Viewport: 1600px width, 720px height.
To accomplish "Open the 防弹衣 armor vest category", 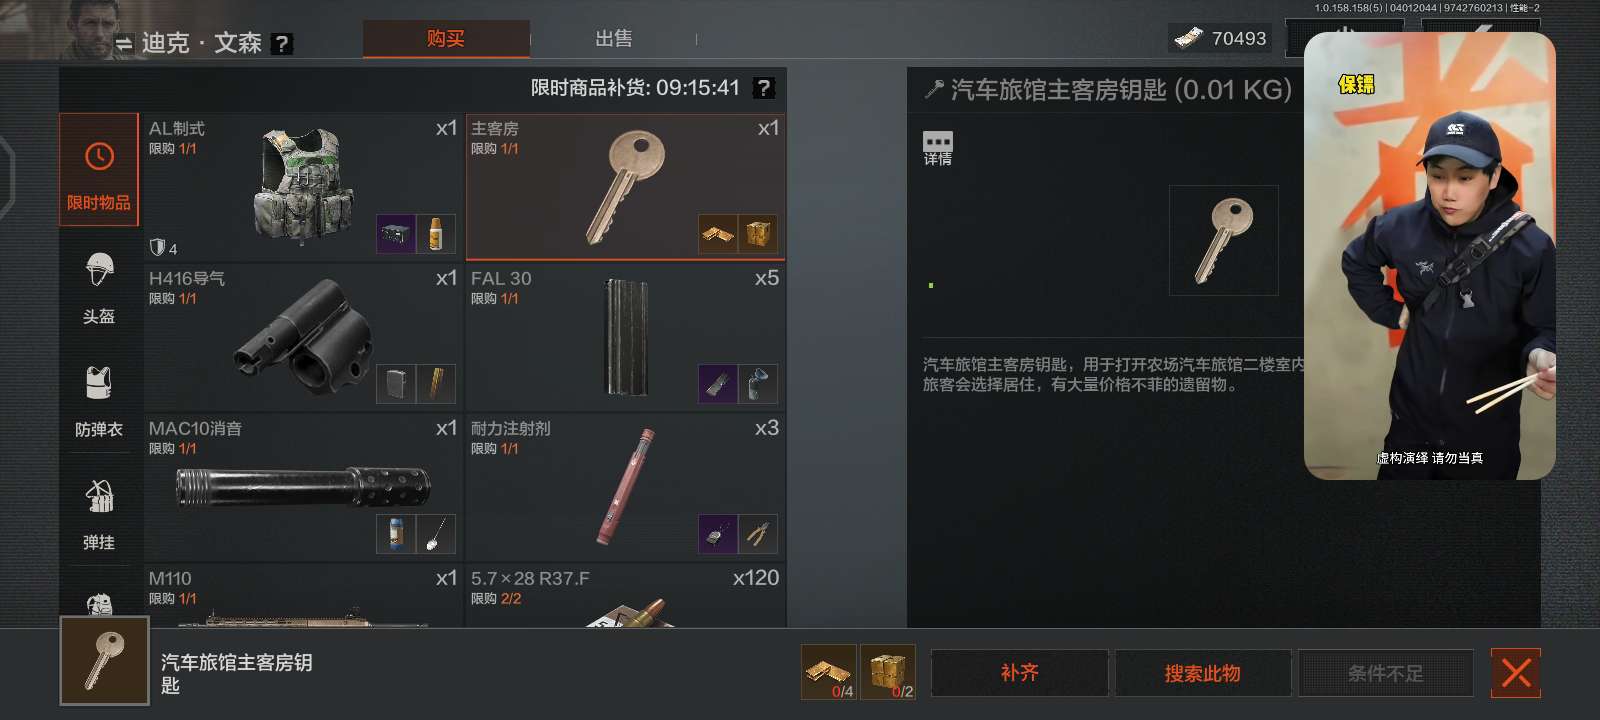I will click(x=99, y=402).
